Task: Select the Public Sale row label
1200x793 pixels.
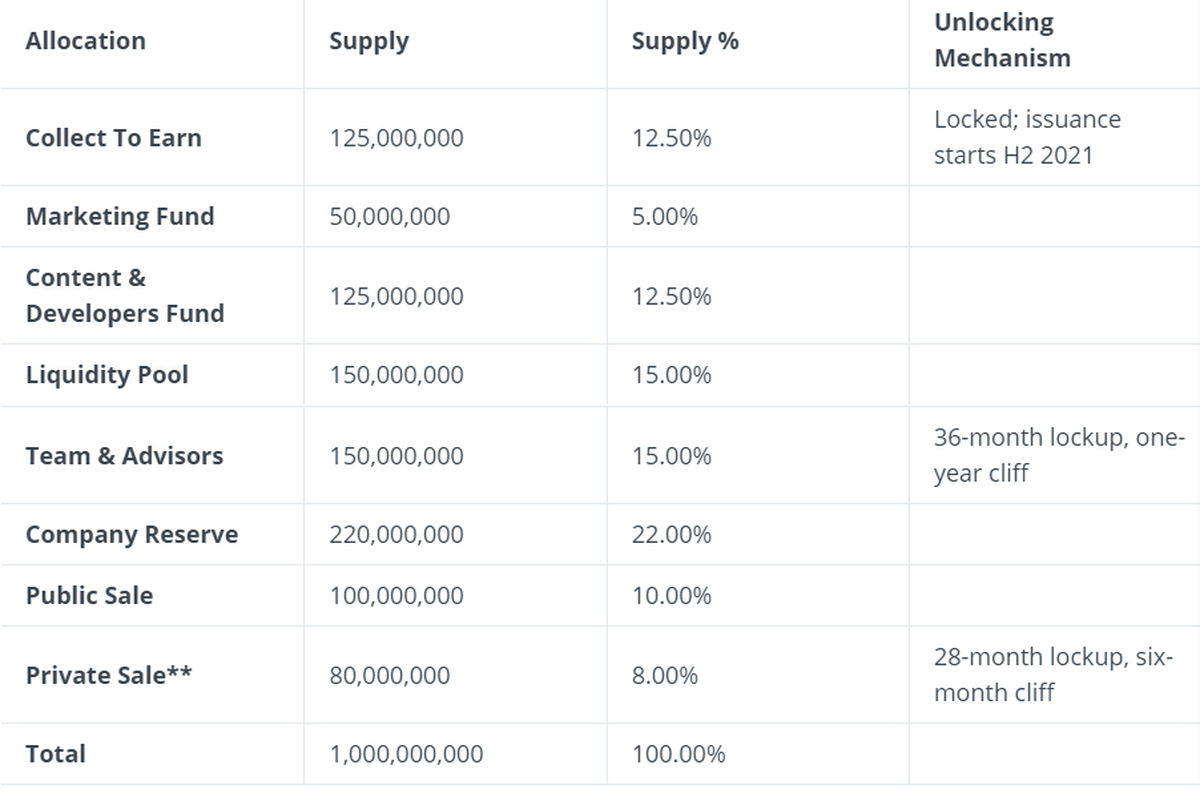Action: coord(90,596)
